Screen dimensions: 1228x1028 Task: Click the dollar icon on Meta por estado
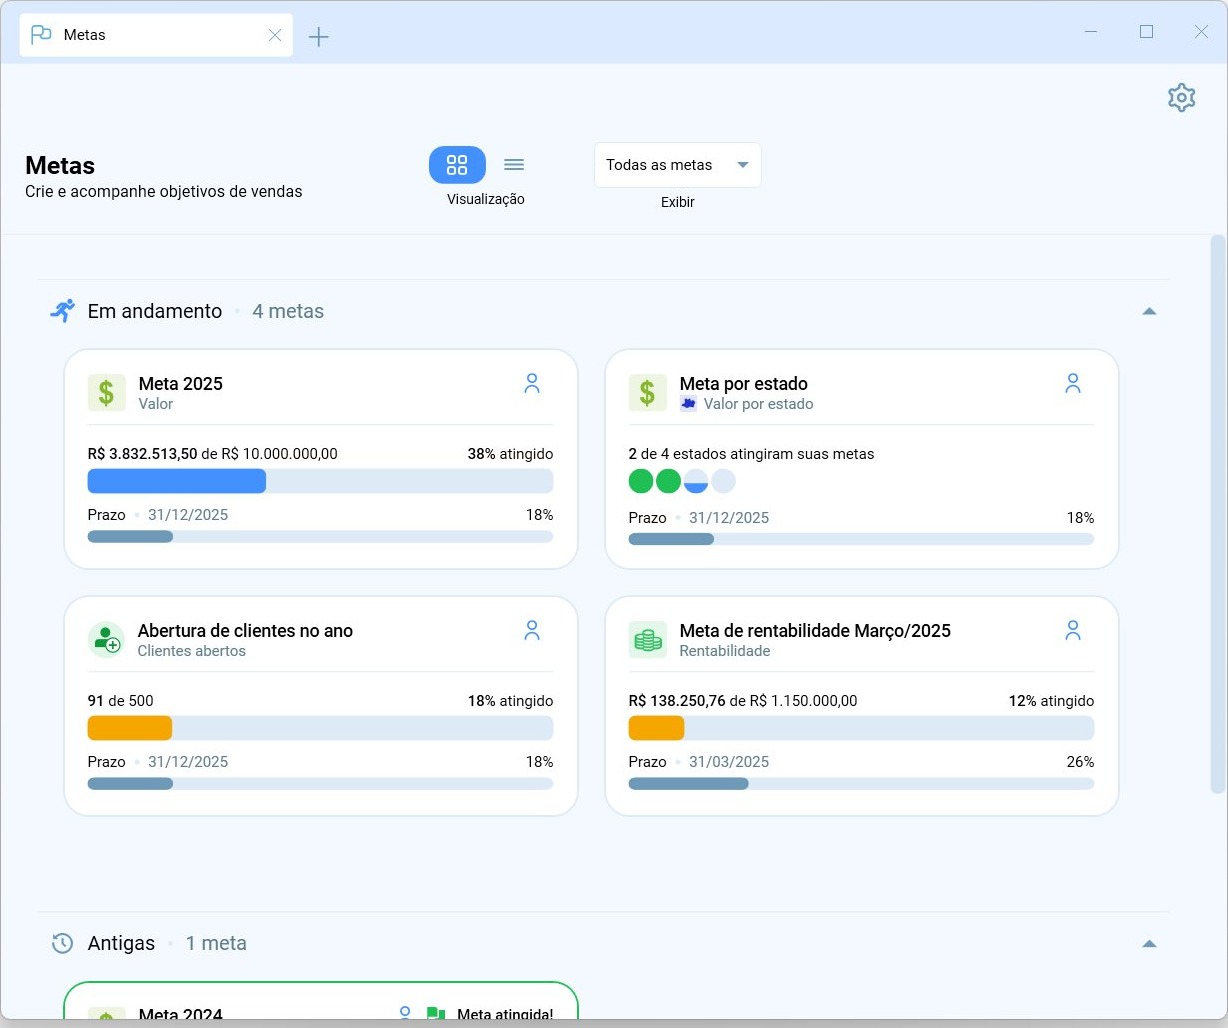pyautogui.click(x=648, y=393)
